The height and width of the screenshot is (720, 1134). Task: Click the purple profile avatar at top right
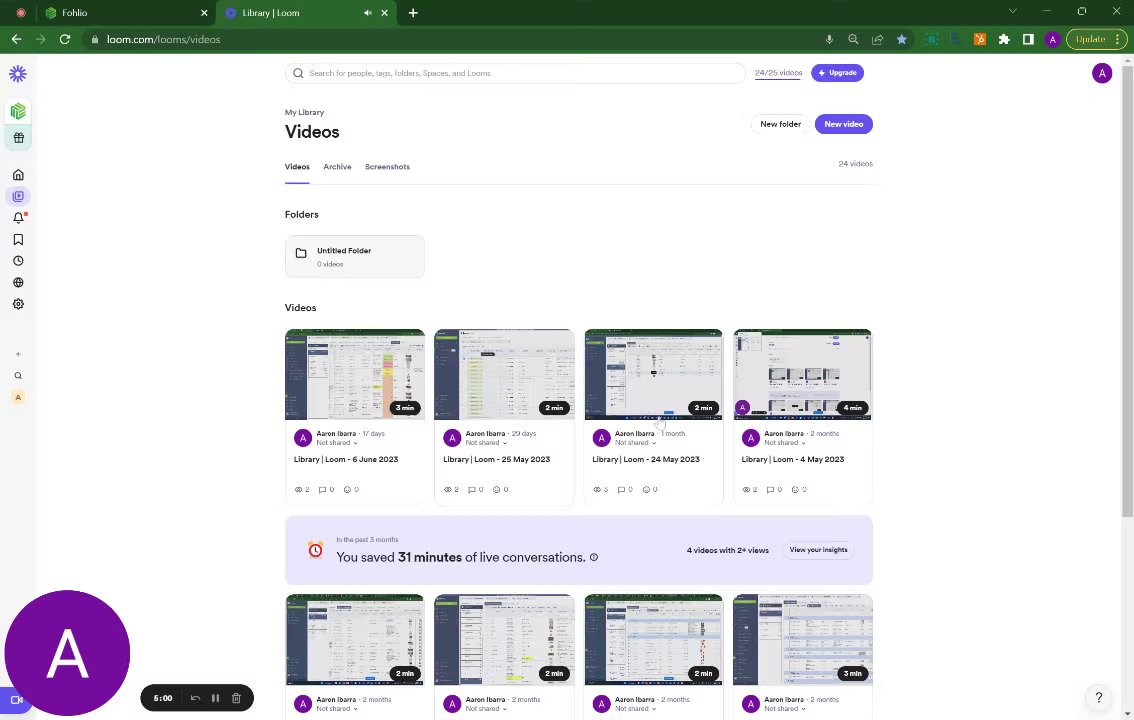point(1101,73)
